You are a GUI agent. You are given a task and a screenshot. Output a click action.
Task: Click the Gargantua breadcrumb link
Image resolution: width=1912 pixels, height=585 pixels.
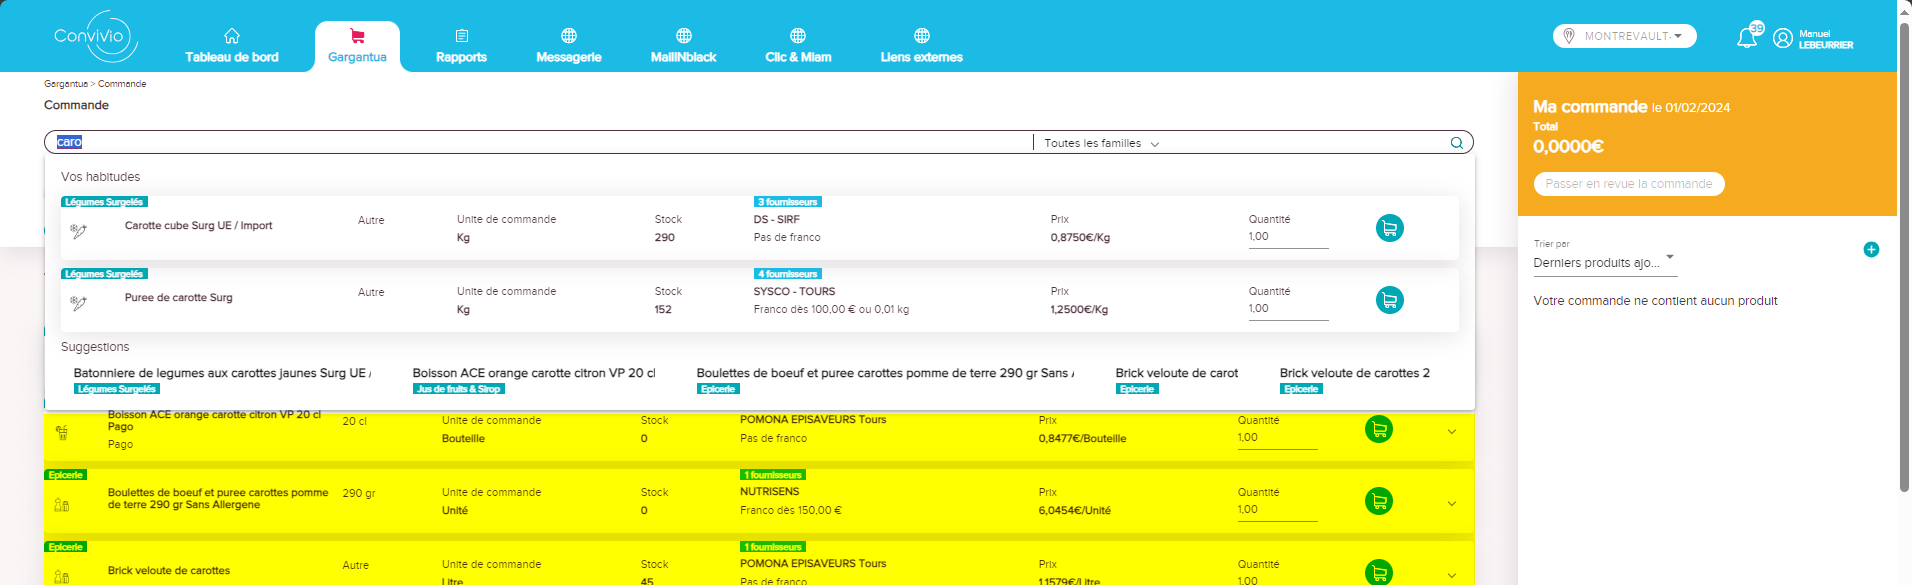pos(65,84)
